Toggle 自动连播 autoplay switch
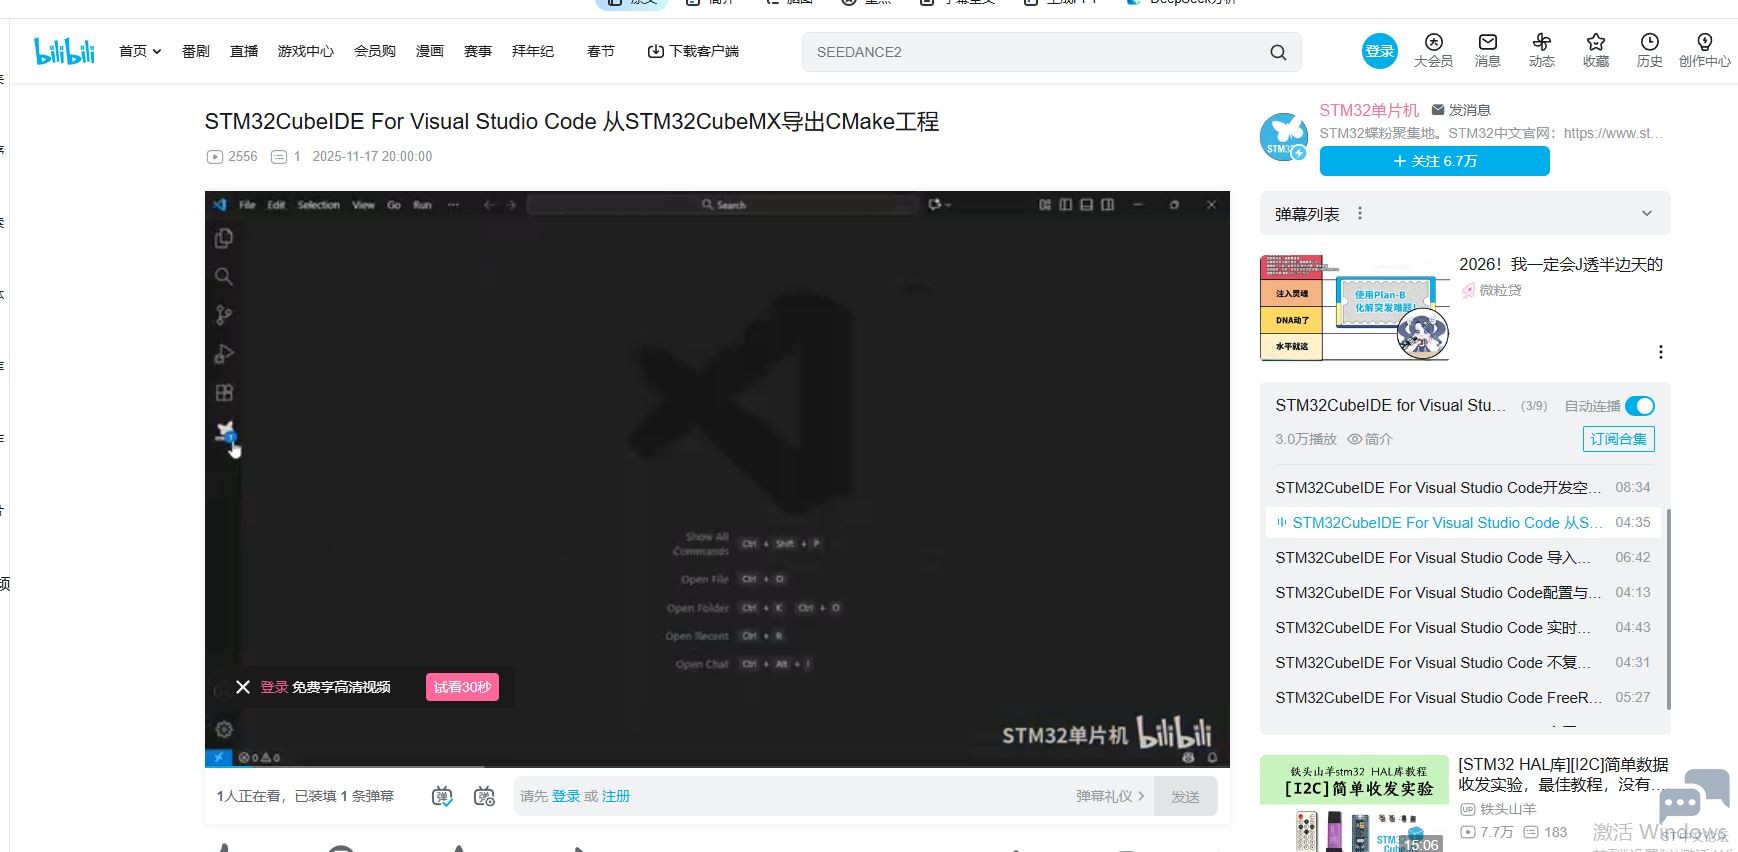Screen dimensions: 1738x852 [x=1640, y=406]
